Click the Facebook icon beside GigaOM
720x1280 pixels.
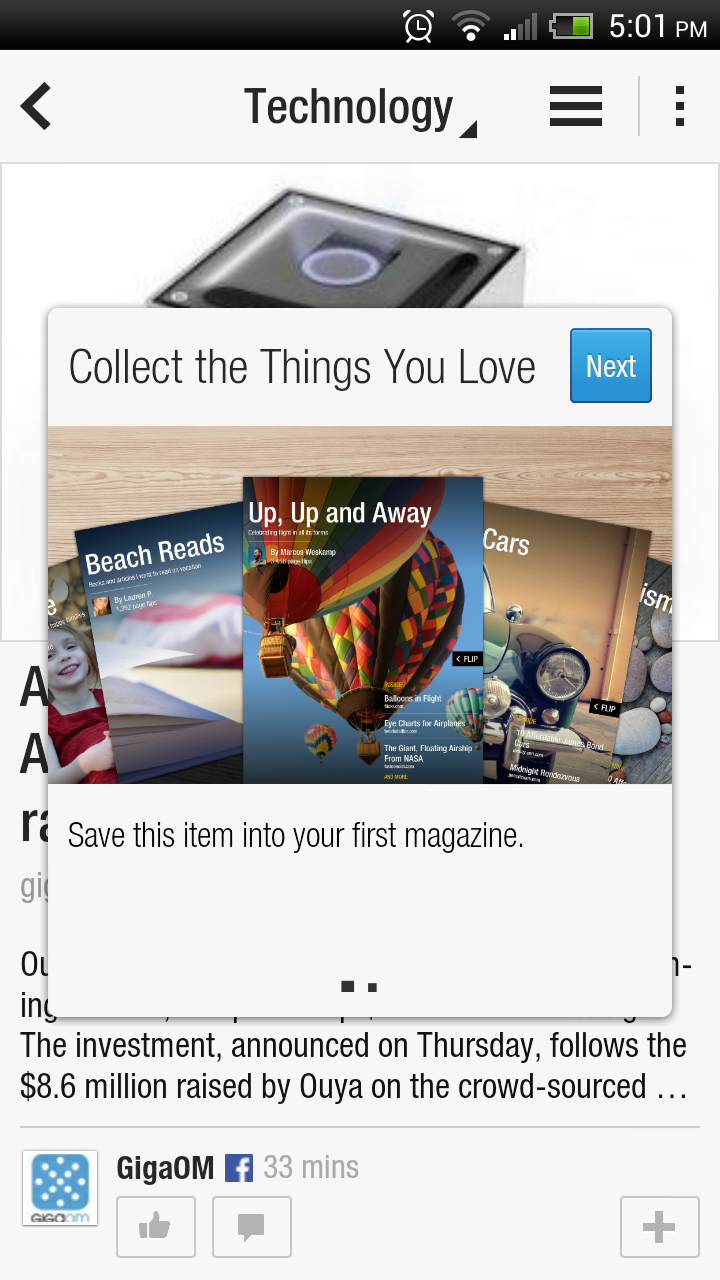(239, 1168)
